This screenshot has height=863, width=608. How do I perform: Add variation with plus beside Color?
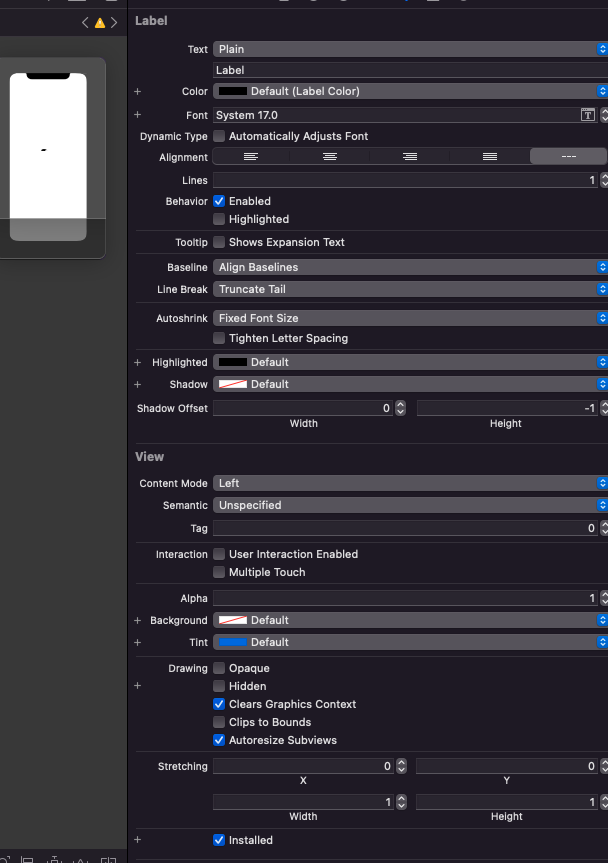pyautogui.click(x=138, y=91)
